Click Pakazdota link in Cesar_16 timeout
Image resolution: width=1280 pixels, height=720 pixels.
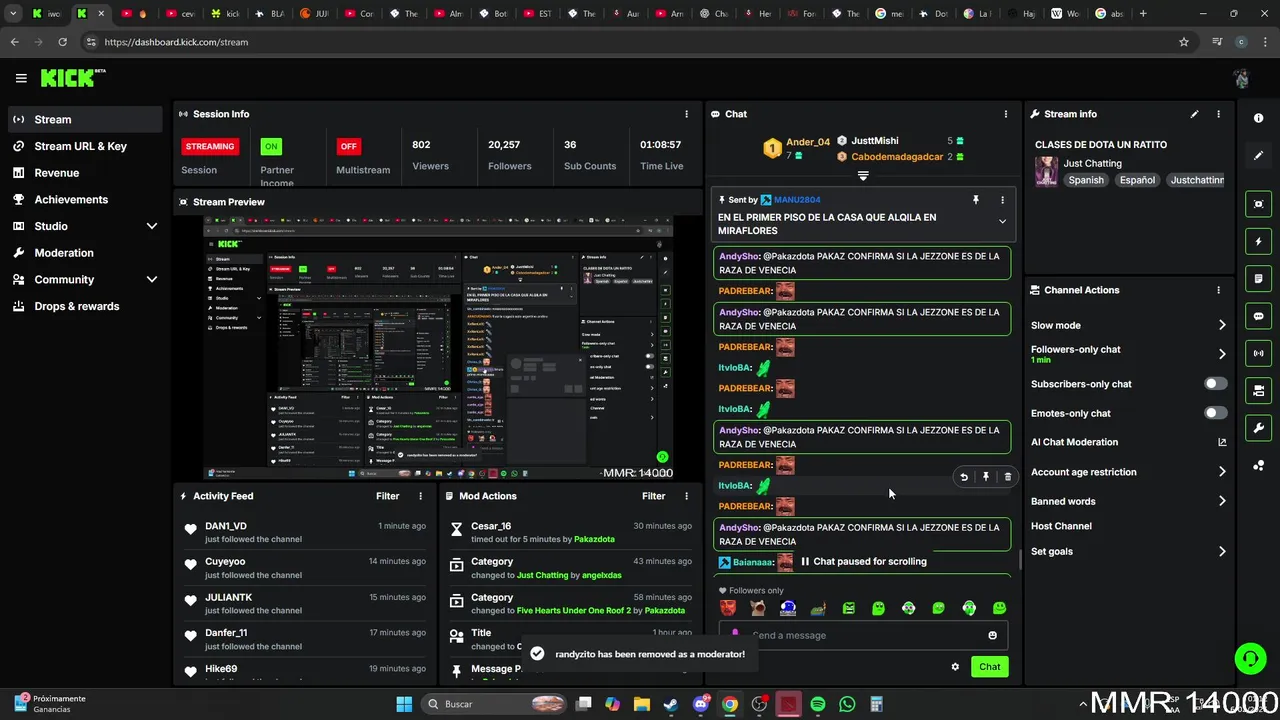click(x=595, y=539)
